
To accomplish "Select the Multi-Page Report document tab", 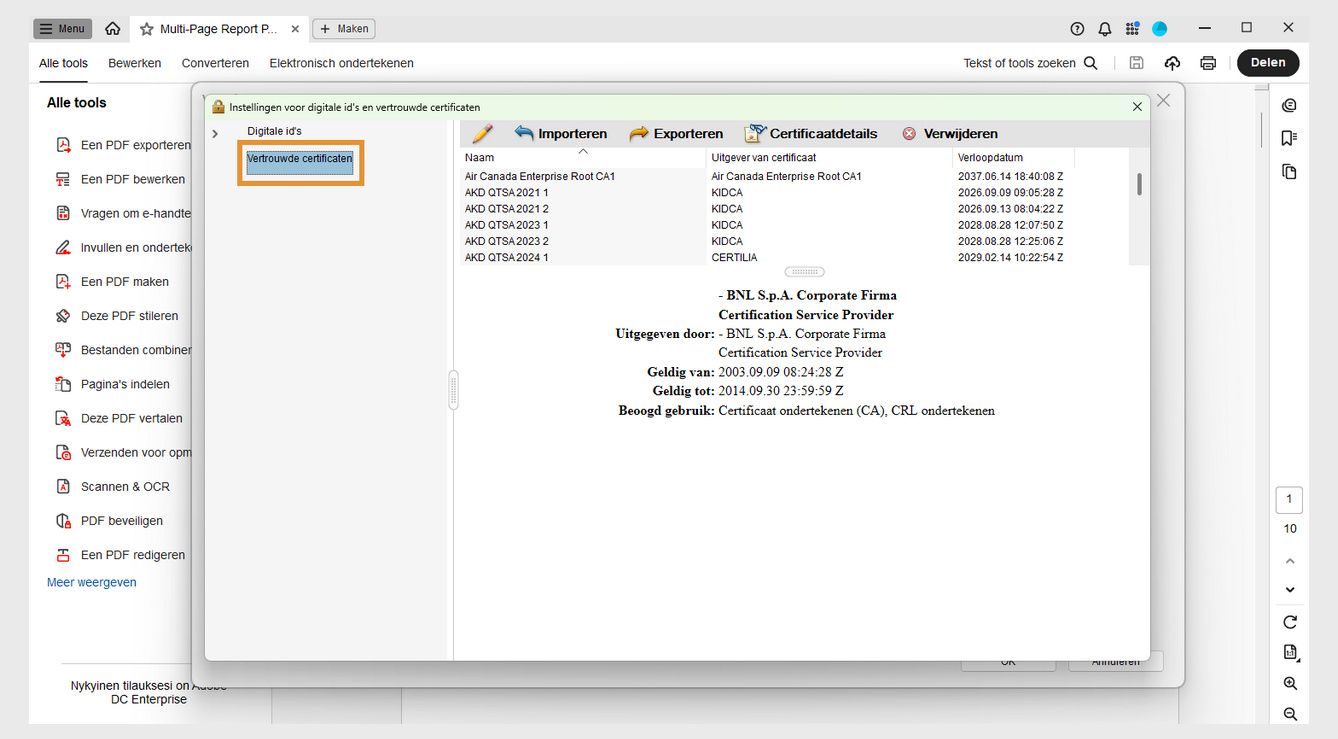I will tap(218, 29).
